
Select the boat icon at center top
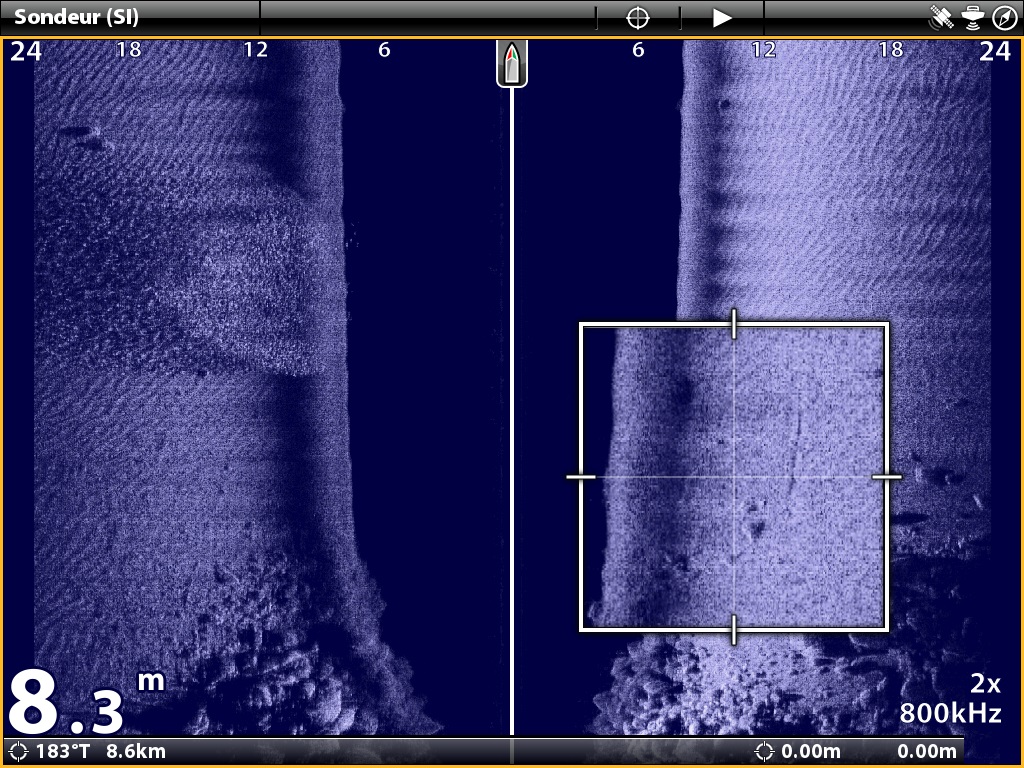coord(512,64)
